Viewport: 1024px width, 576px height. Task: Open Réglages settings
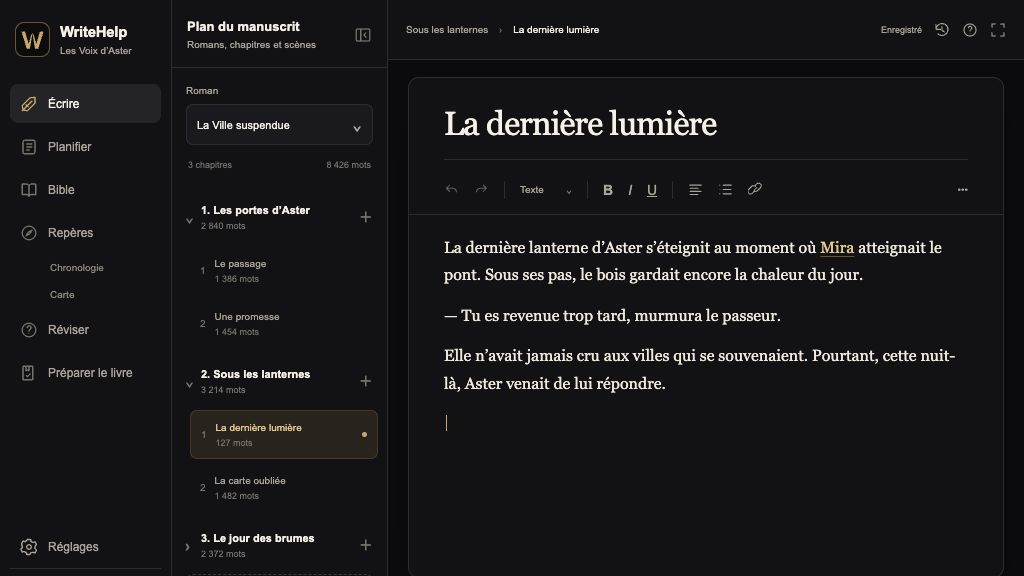(85, 547)
